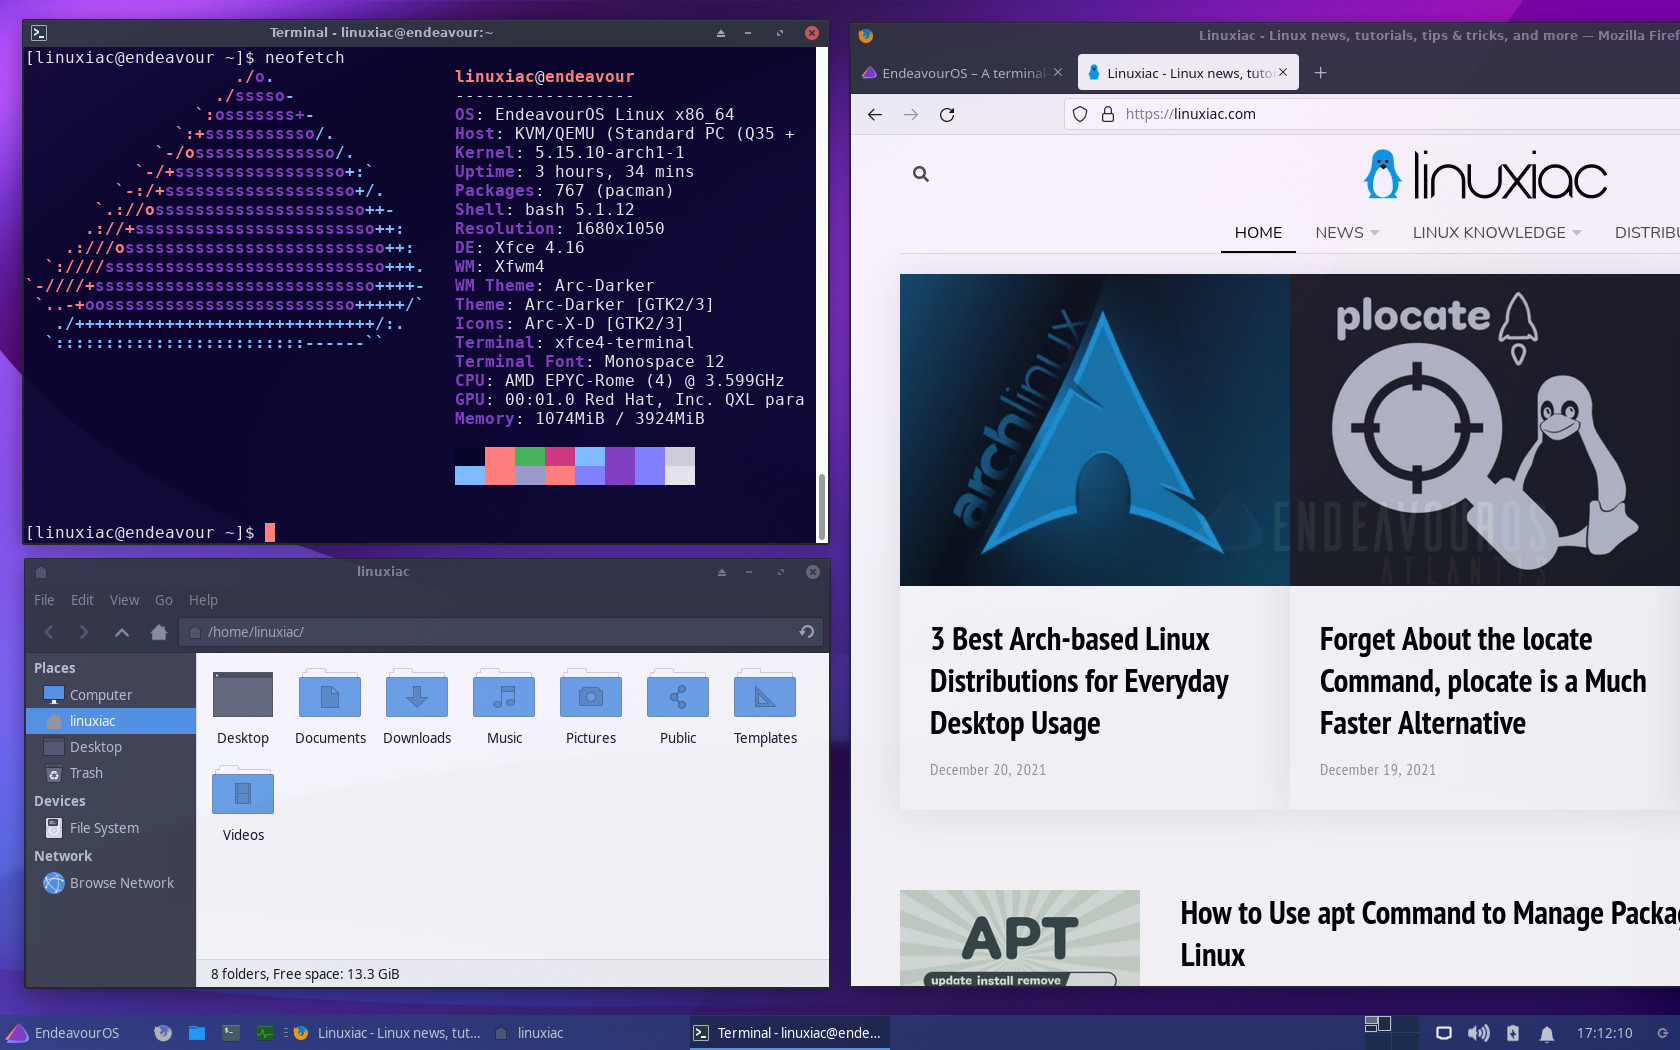Go to the parent folder with up arrow
This screenshot has height=1050, width=1680.
121,632
